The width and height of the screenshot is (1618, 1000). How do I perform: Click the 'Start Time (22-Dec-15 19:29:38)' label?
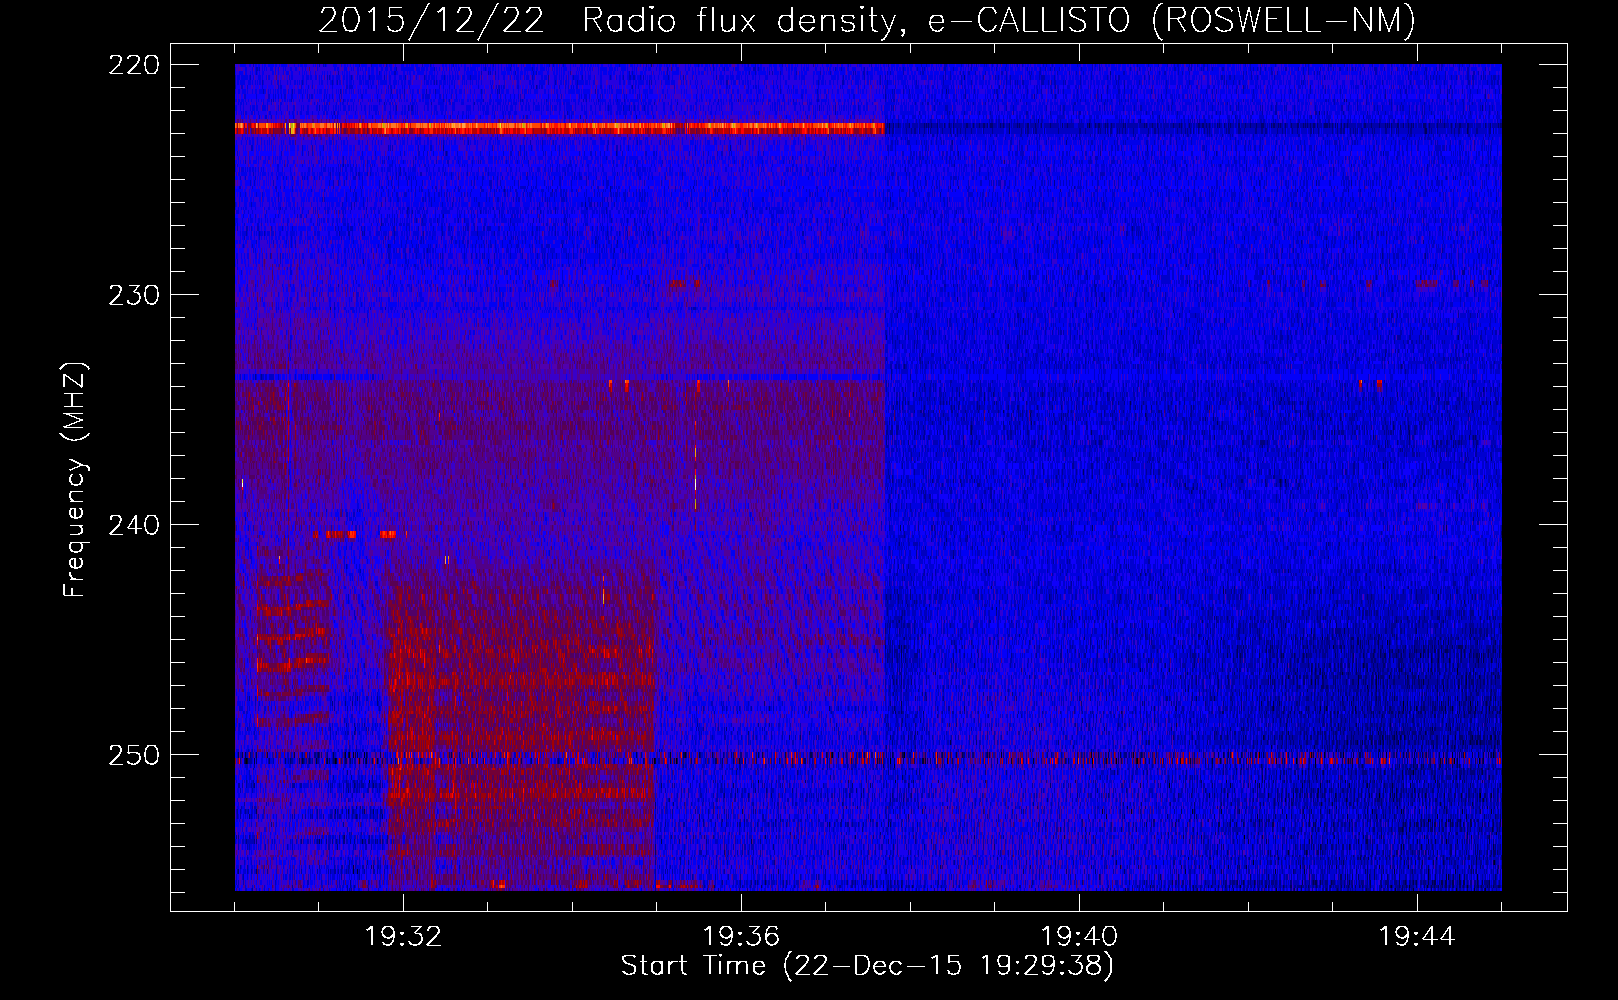point(867,965)
